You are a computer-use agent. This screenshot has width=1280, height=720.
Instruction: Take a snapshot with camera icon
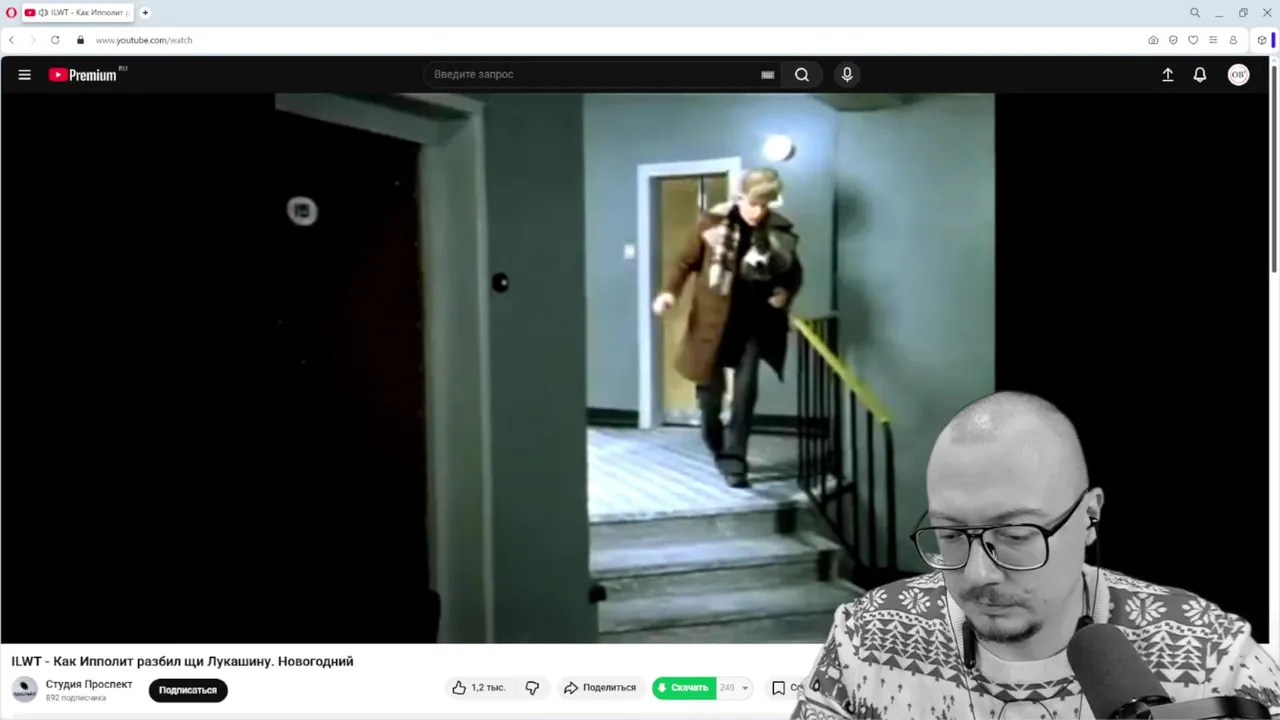pyautogui.click(x=1153, y=40)
